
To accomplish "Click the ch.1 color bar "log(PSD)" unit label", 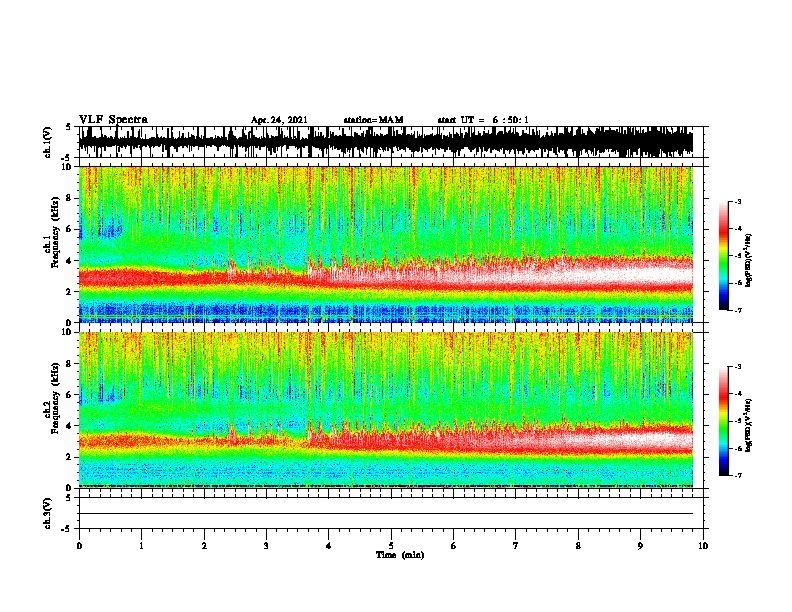I will click(x=748, y=261).
